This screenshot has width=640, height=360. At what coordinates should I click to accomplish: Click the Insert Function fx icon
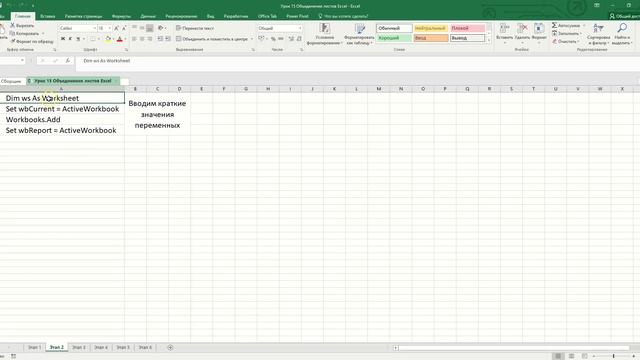tap(68, 60)
